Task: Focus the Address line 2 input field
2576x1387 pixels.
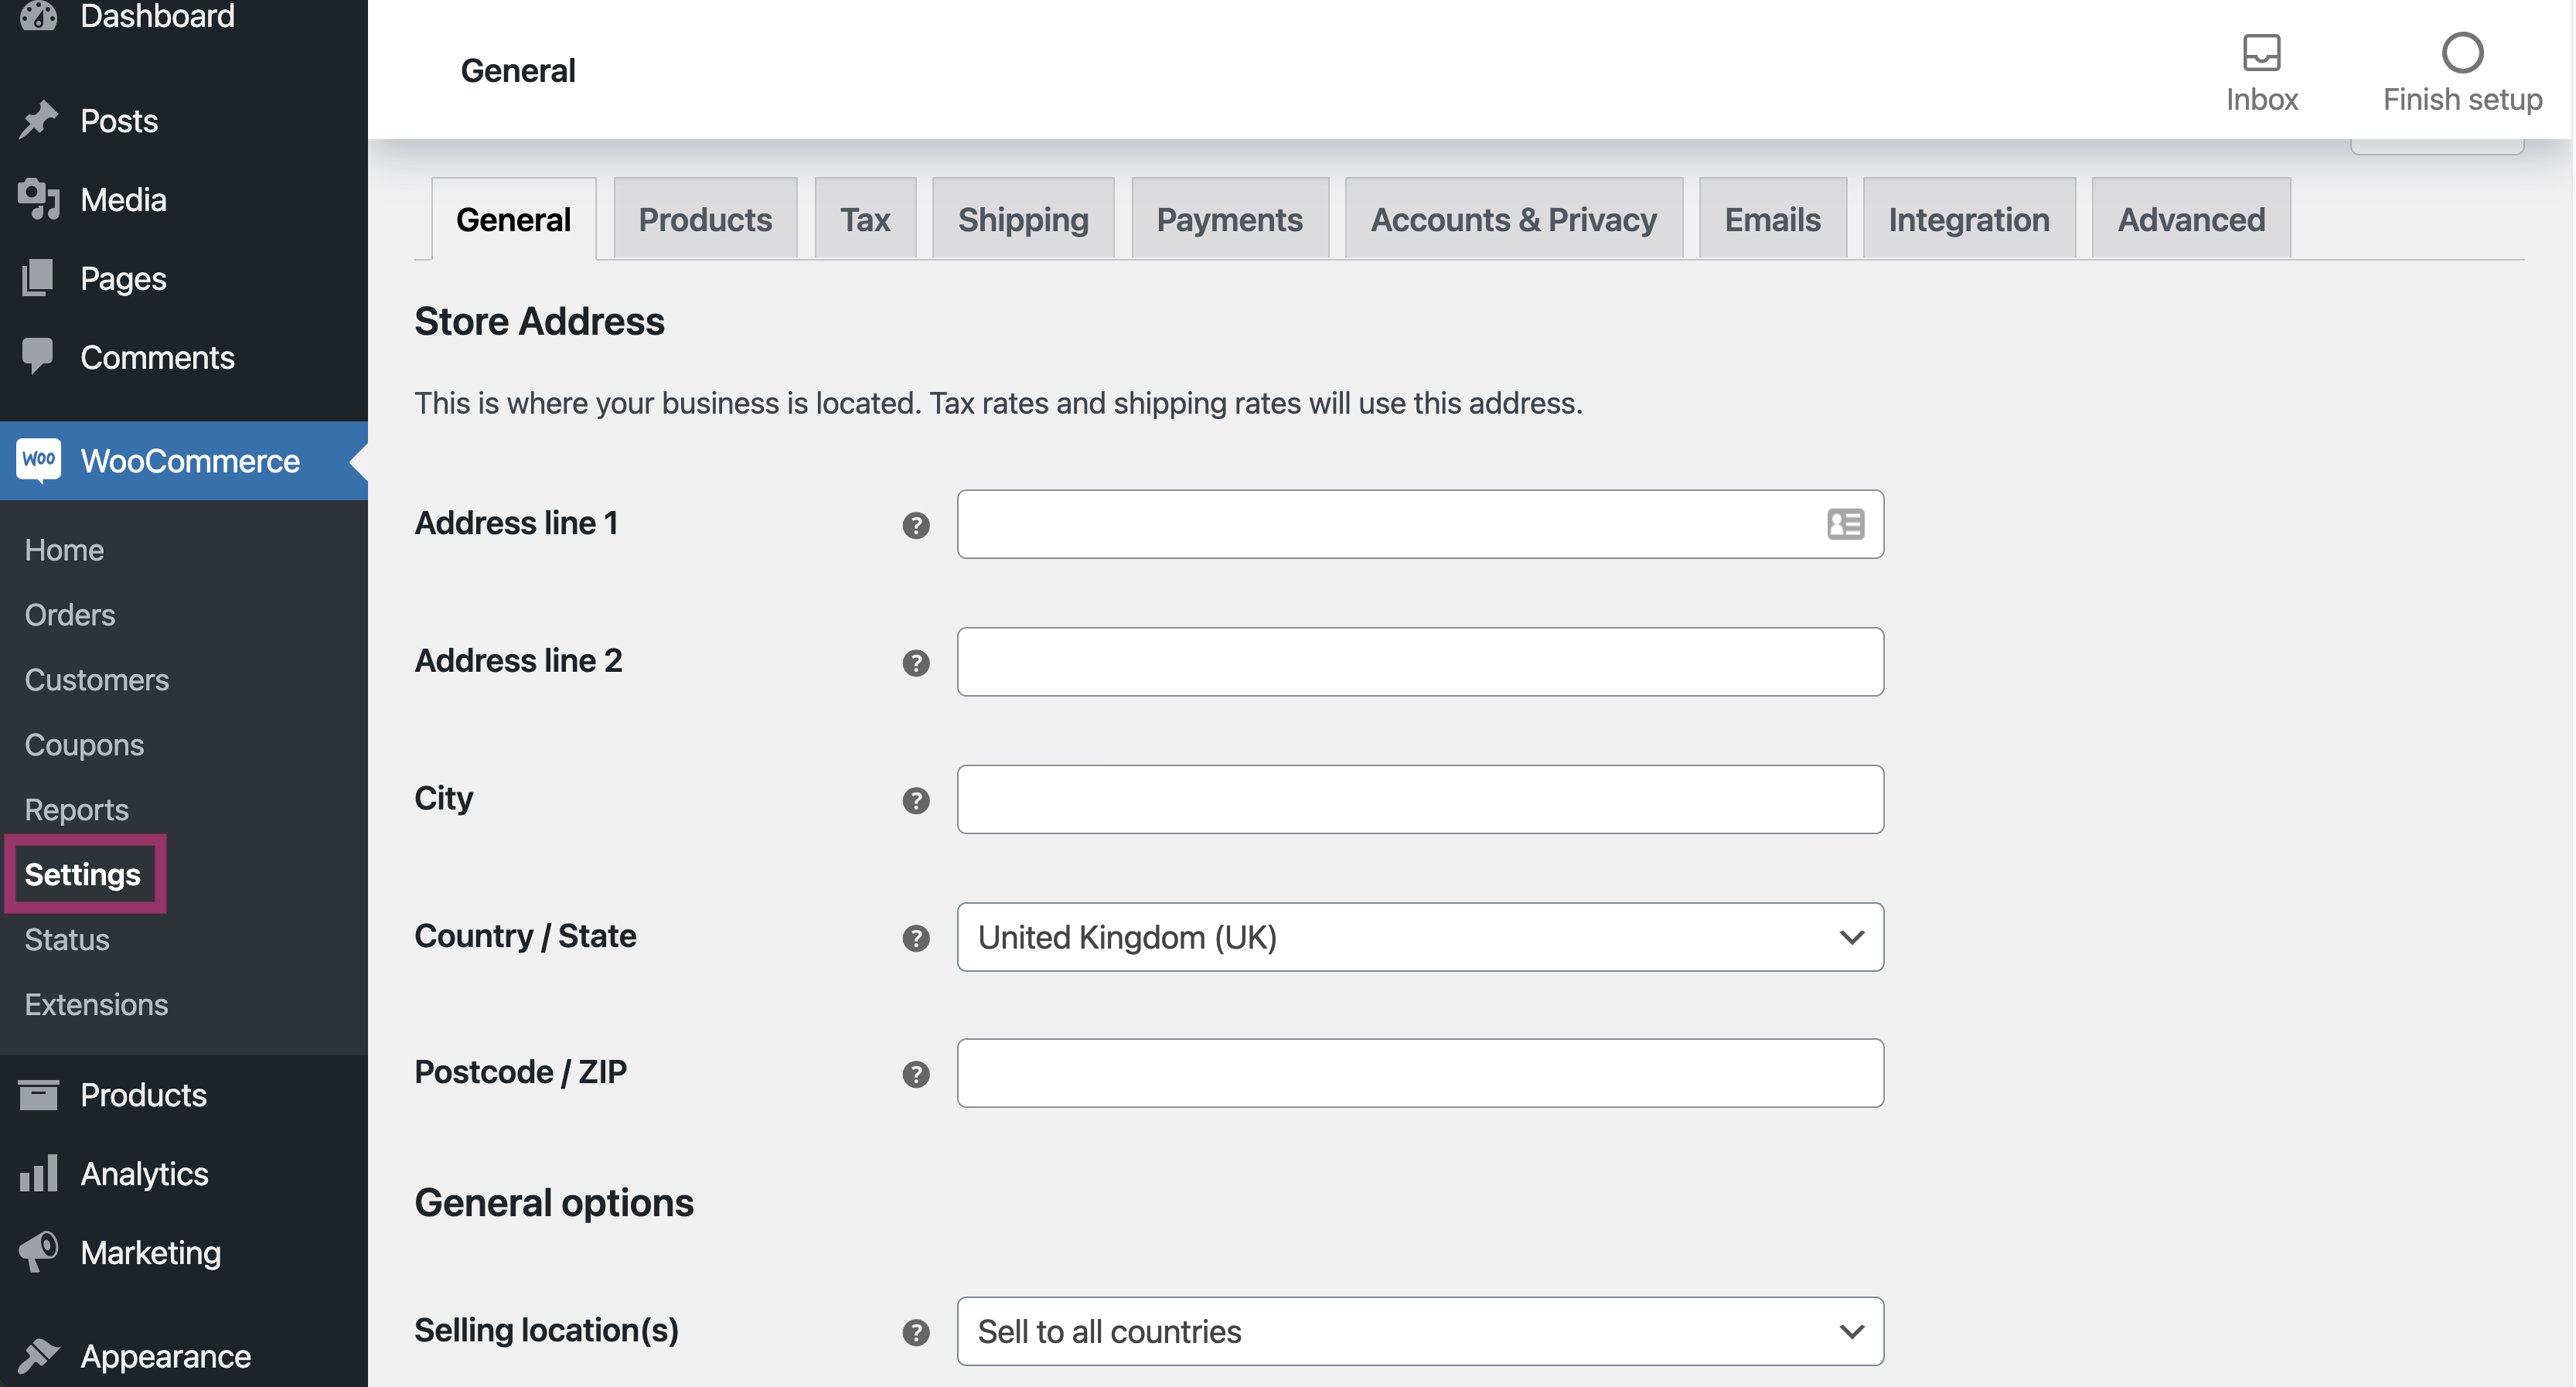Action: pos(1419,661)
